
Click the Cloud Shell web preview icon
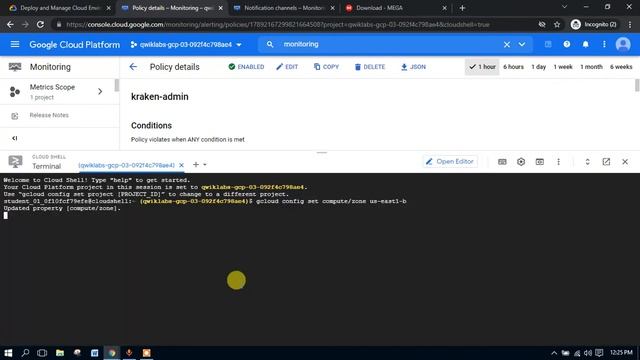[x=540, y=162]
